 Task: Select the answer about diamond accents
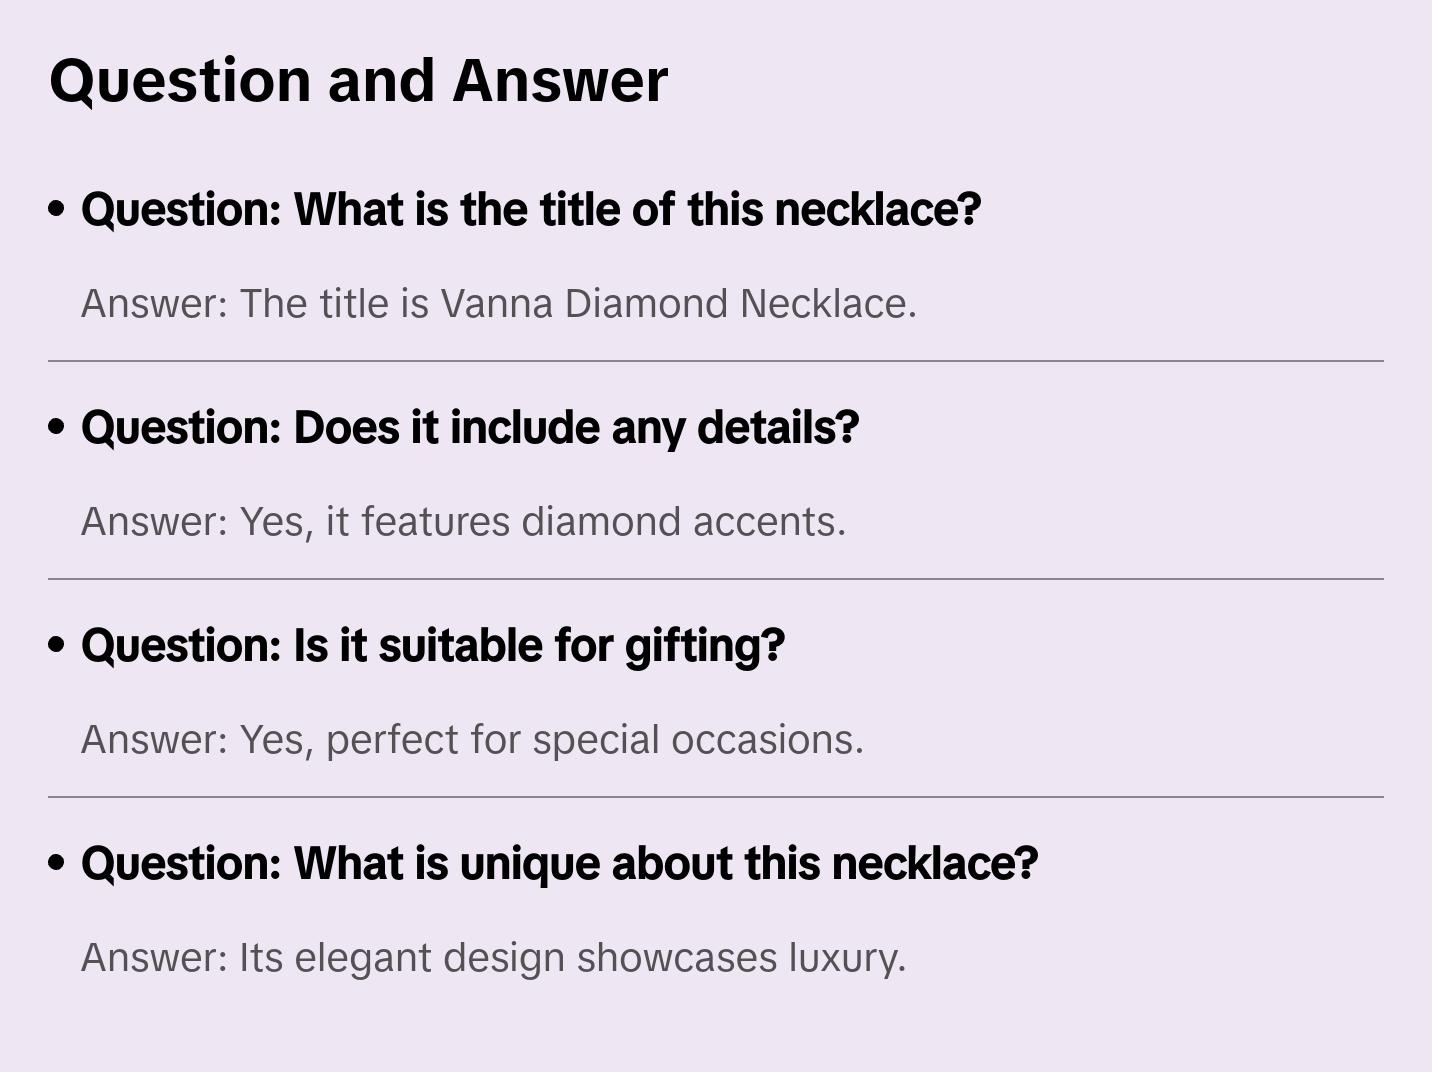[x=463, y=522]
